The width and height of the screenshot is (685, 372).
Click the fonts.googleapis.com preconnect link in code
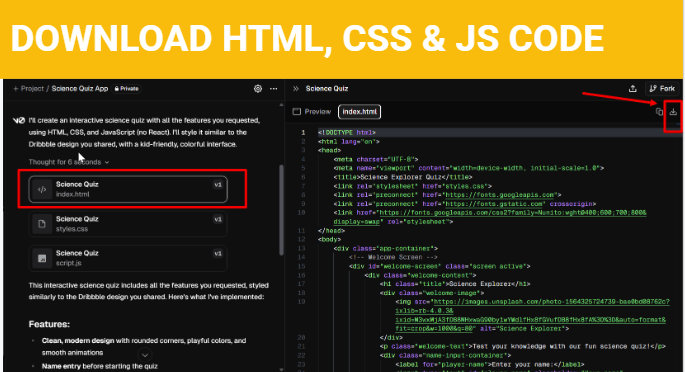point(500,195)
